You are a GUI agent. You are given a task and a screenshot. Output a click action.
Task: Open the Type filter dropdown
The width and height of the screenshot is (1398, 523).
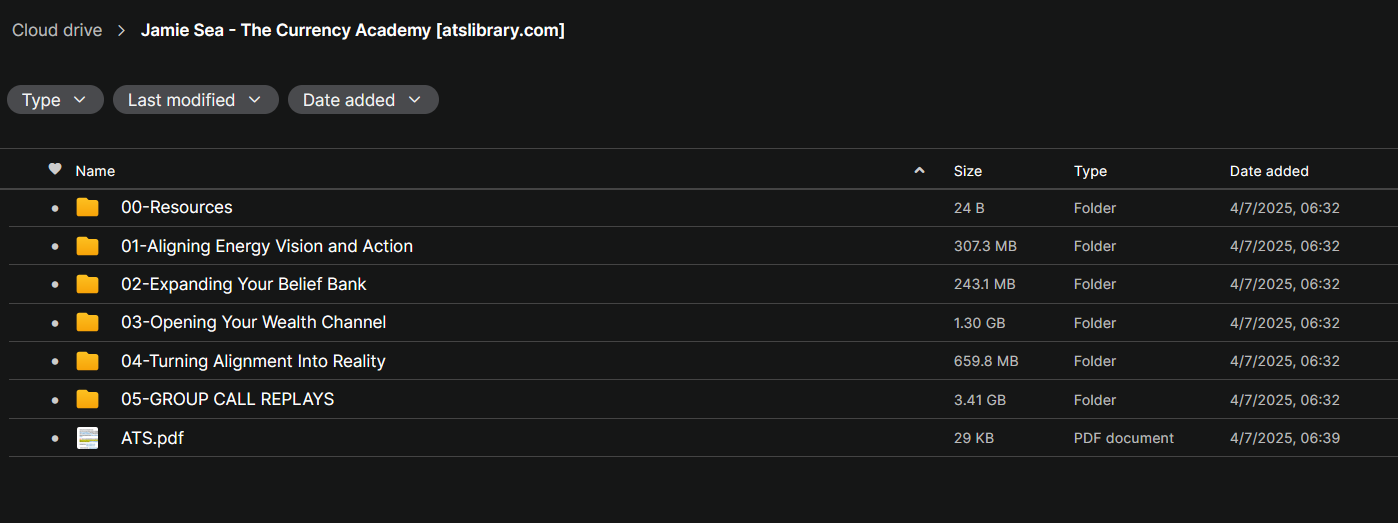click(x=55, y=100)
